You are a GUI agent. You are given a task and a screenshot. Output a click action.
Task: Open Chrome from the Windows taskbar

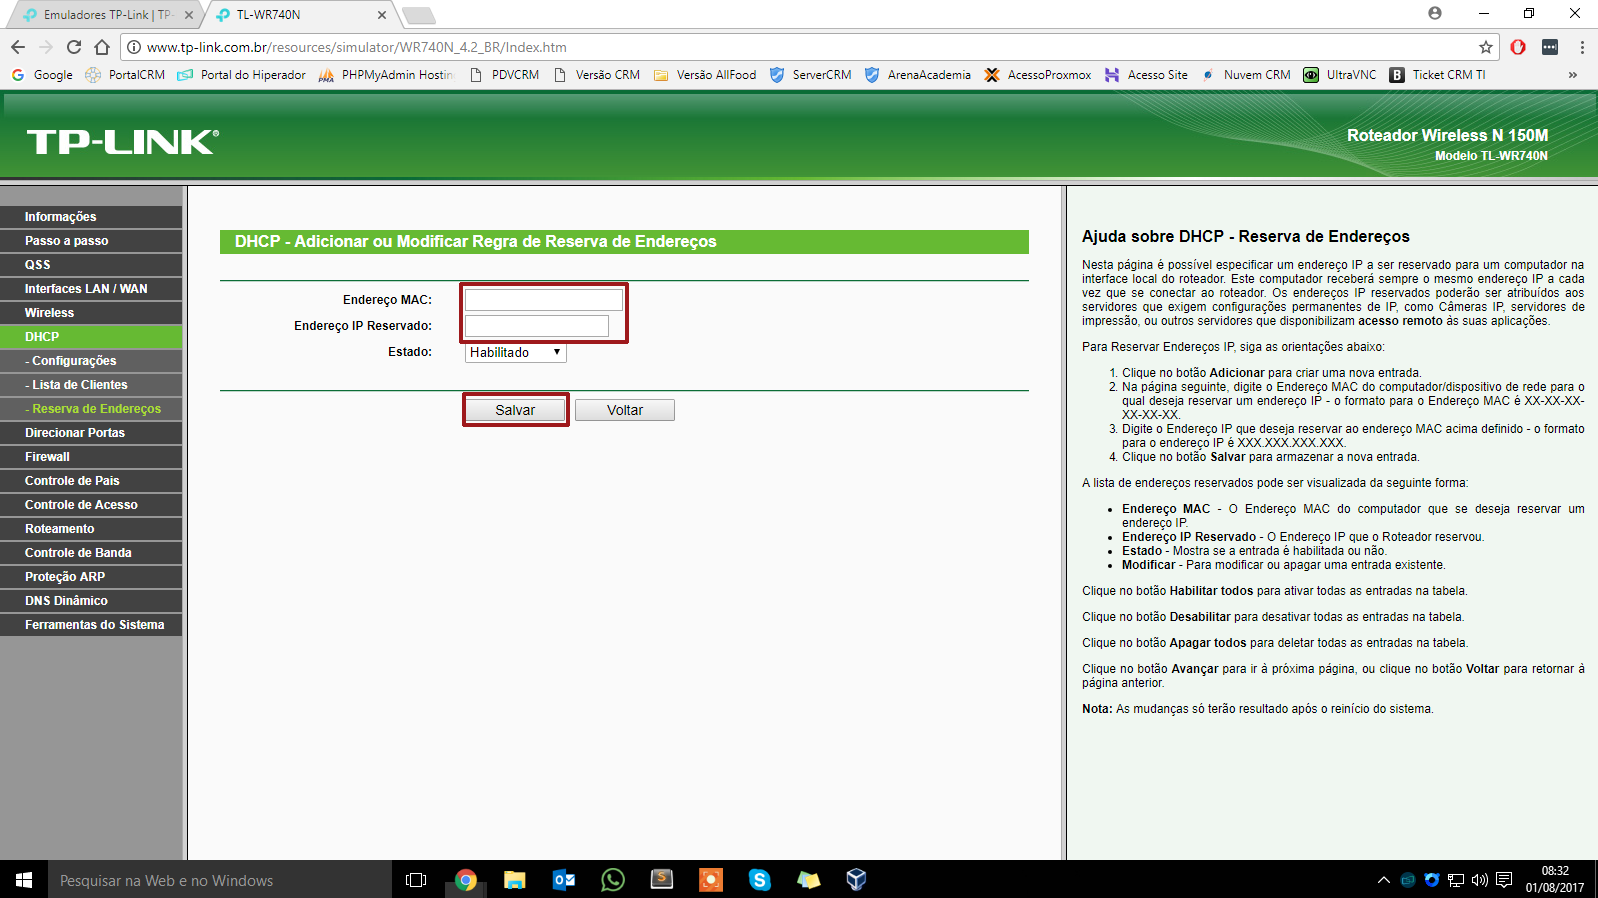[466, 880]
